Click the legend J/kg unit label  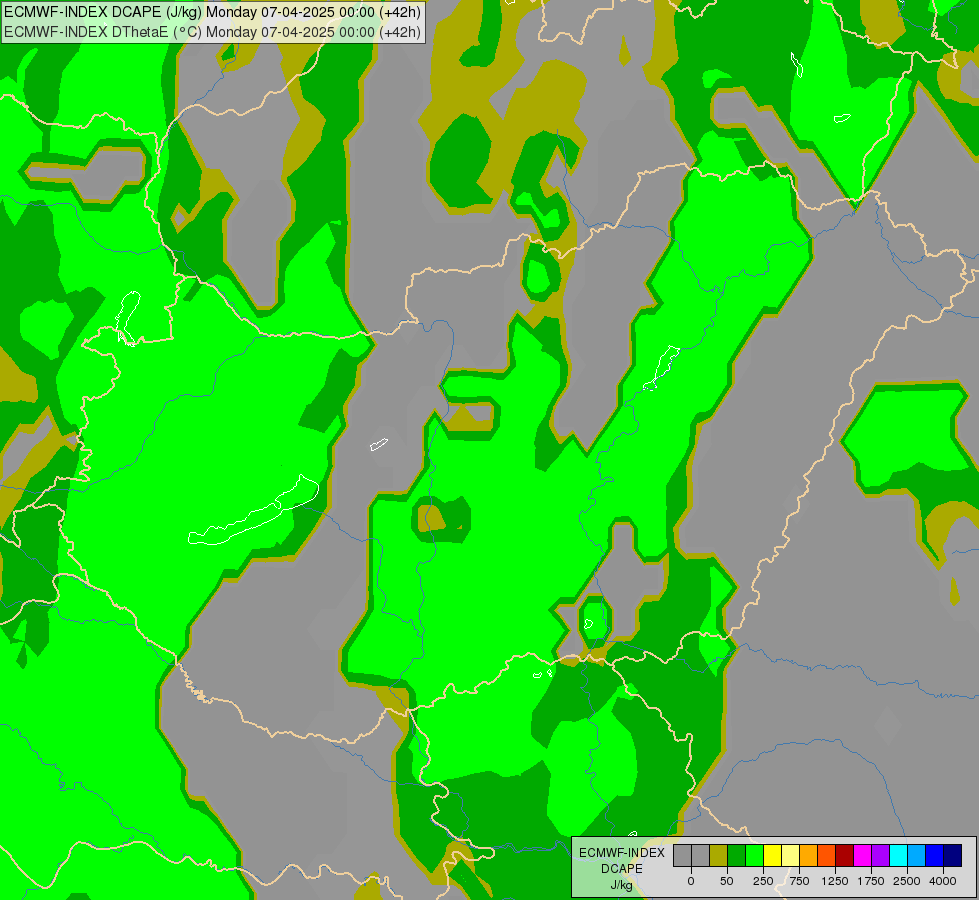point(622,885)
